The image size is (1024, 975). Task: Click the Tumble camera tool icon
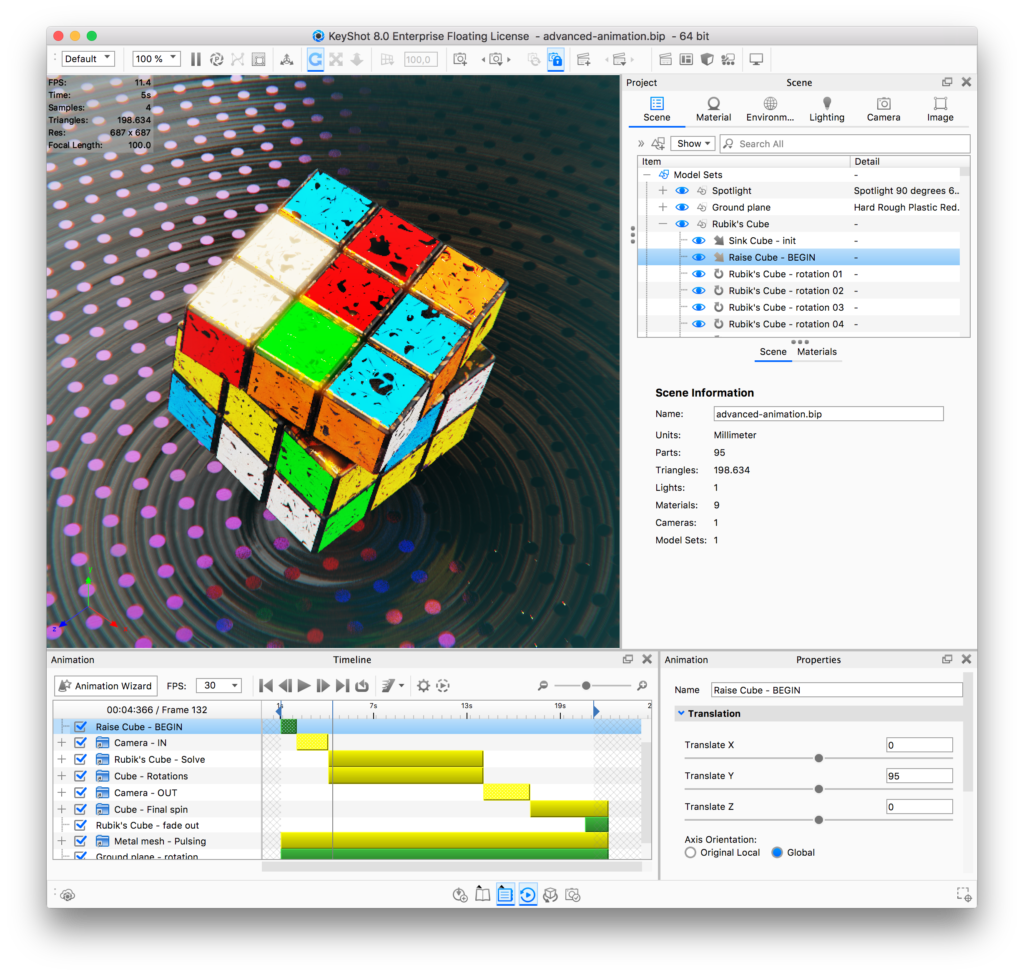coord(314,59)
